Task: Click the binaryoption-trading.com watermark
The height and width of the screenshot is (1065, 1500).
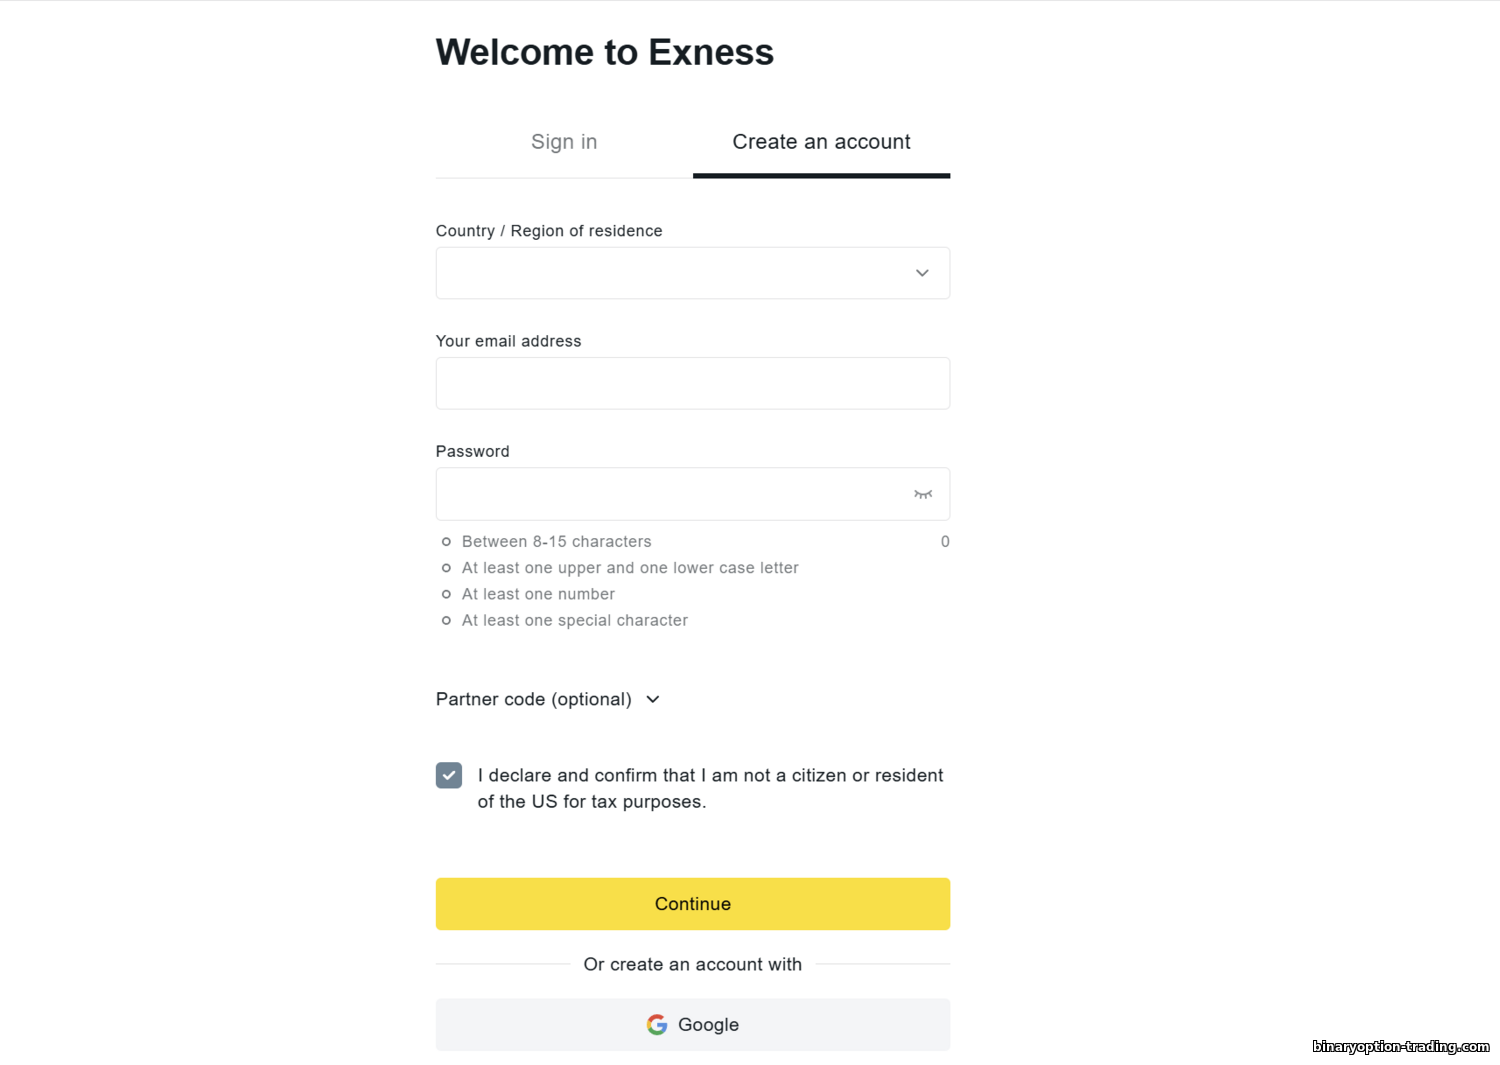Action: (1400, 1046)
